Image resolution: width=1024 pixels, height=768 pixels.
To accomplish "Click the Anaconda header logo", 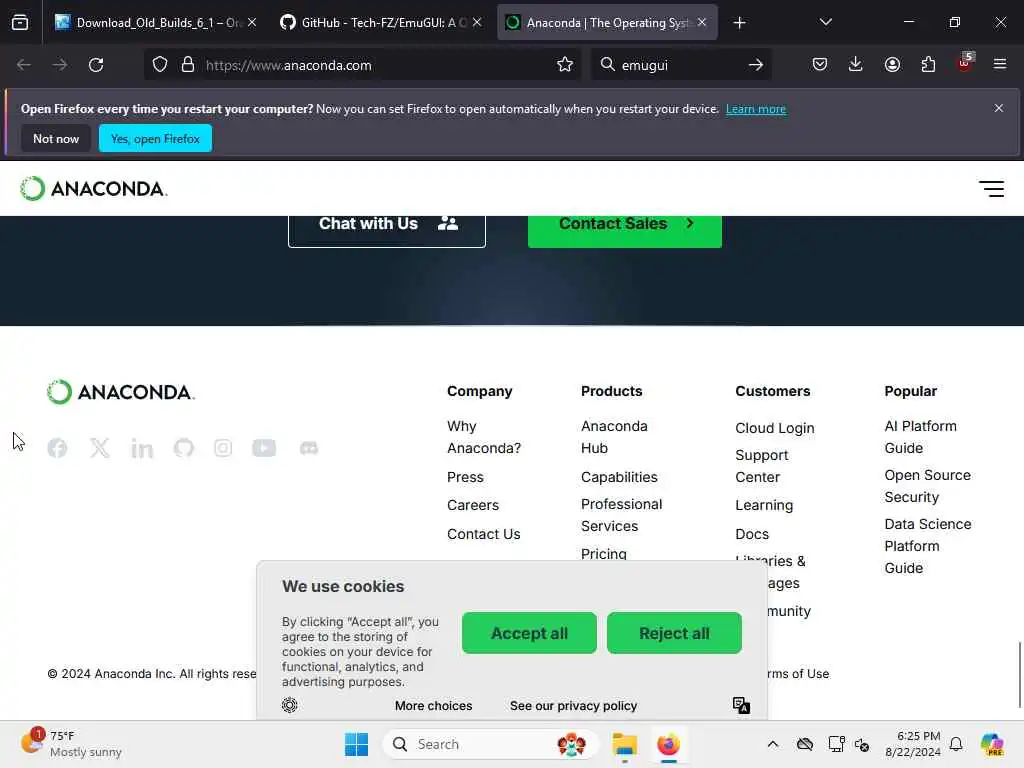I will [93, 189].
